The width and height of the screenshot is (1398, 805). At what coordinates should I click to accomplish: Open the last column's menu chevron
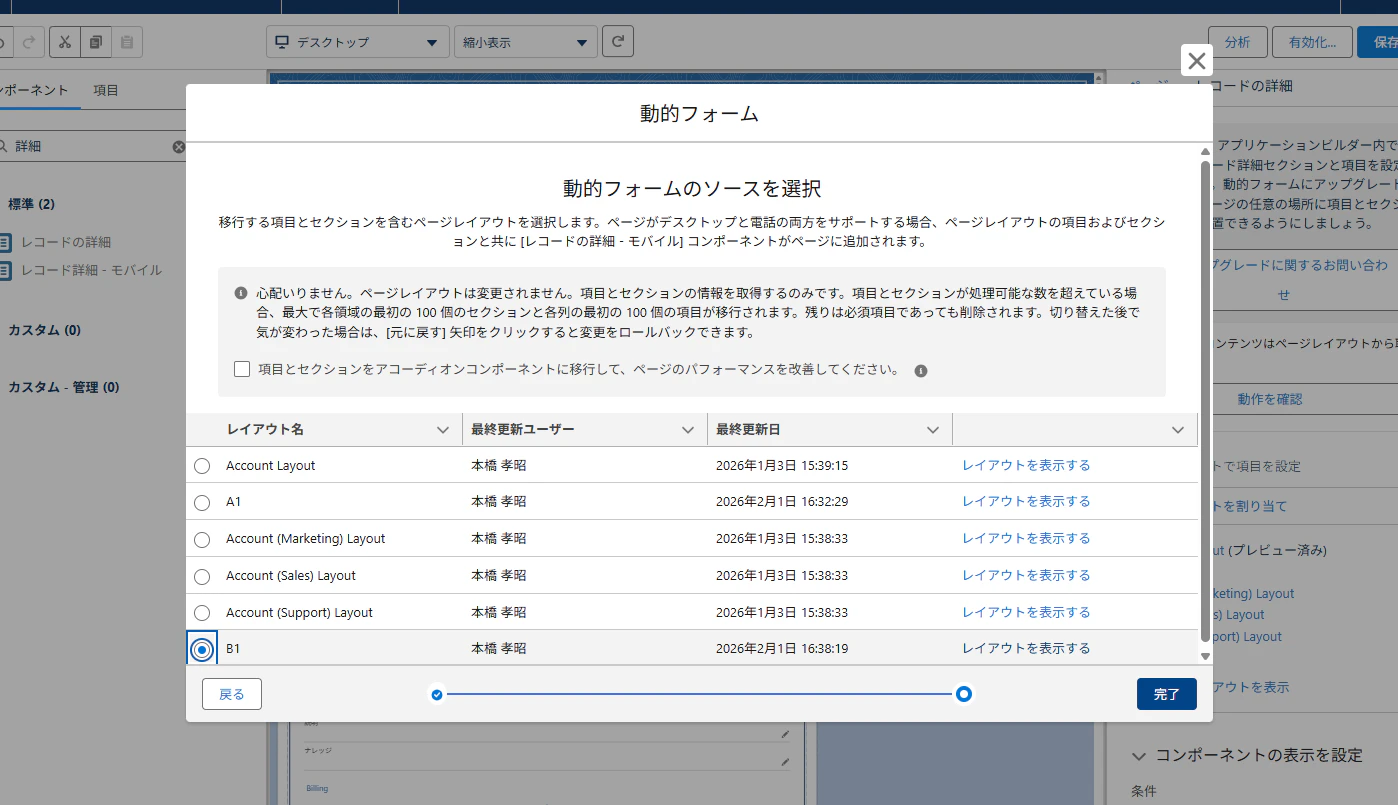tap(1177, 430)
